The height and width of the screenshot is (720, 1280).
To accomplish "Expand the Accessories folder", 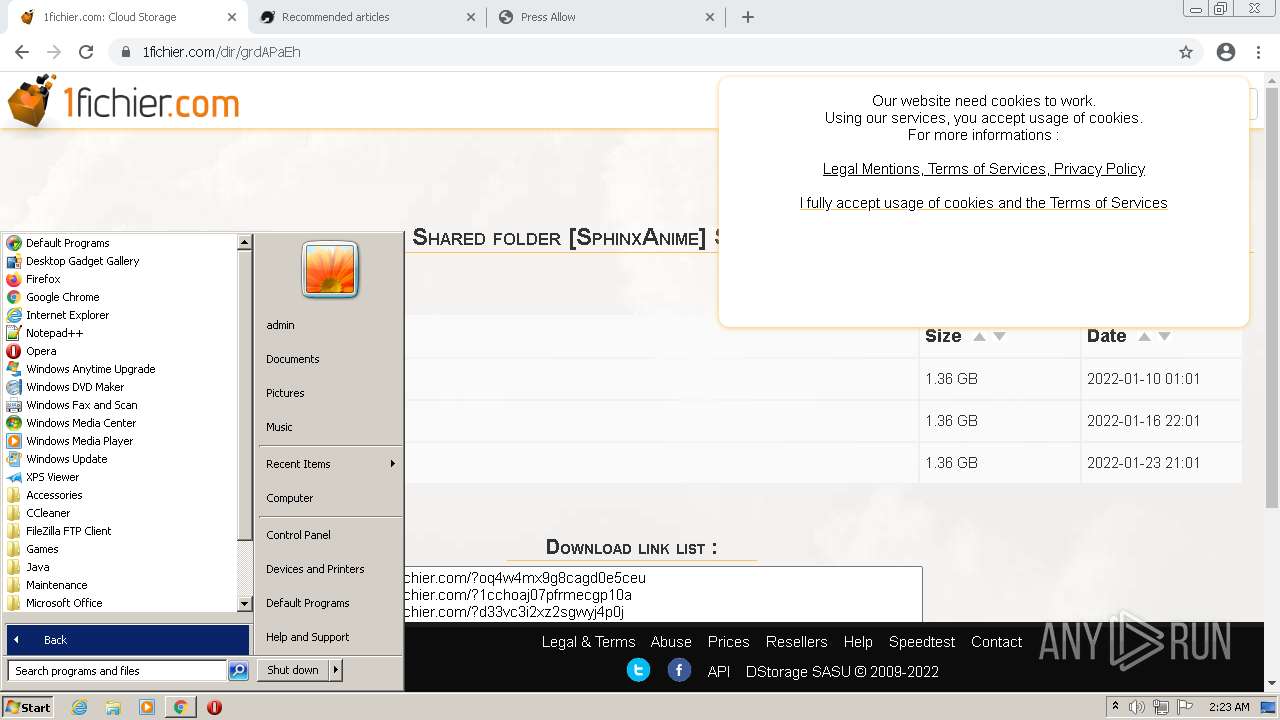I will (x=54, y=495).
